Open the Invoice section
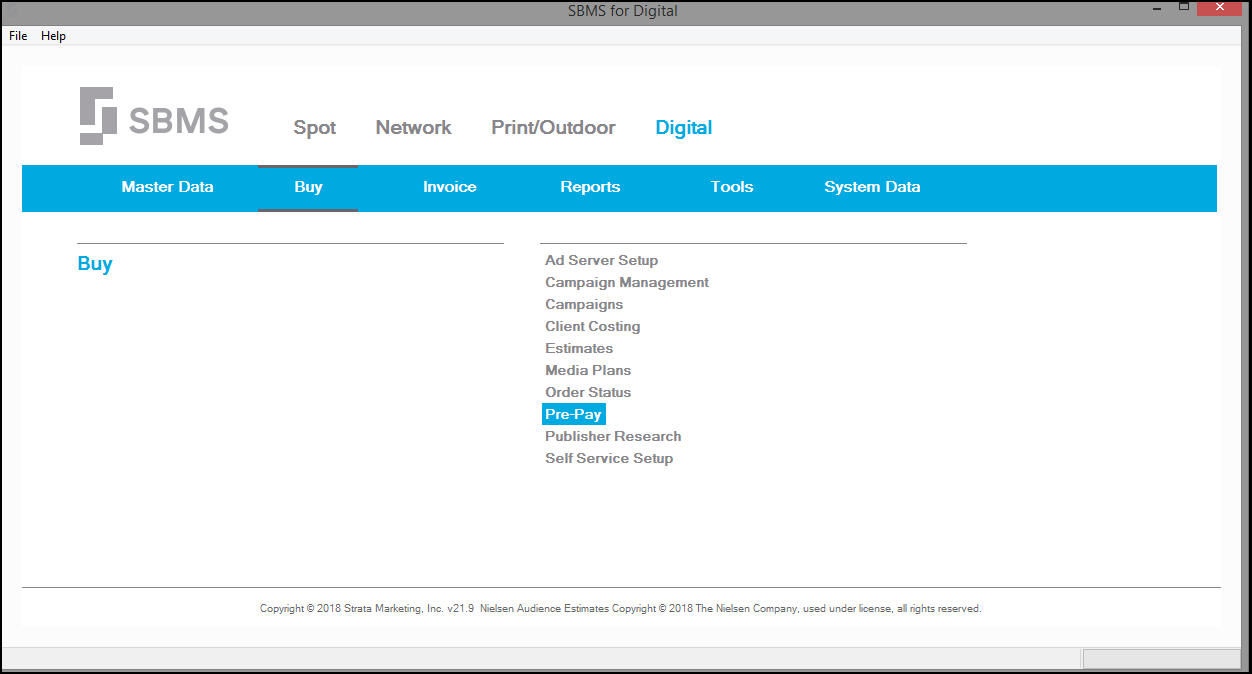The image size is (1252, 674). click(450, 187)
